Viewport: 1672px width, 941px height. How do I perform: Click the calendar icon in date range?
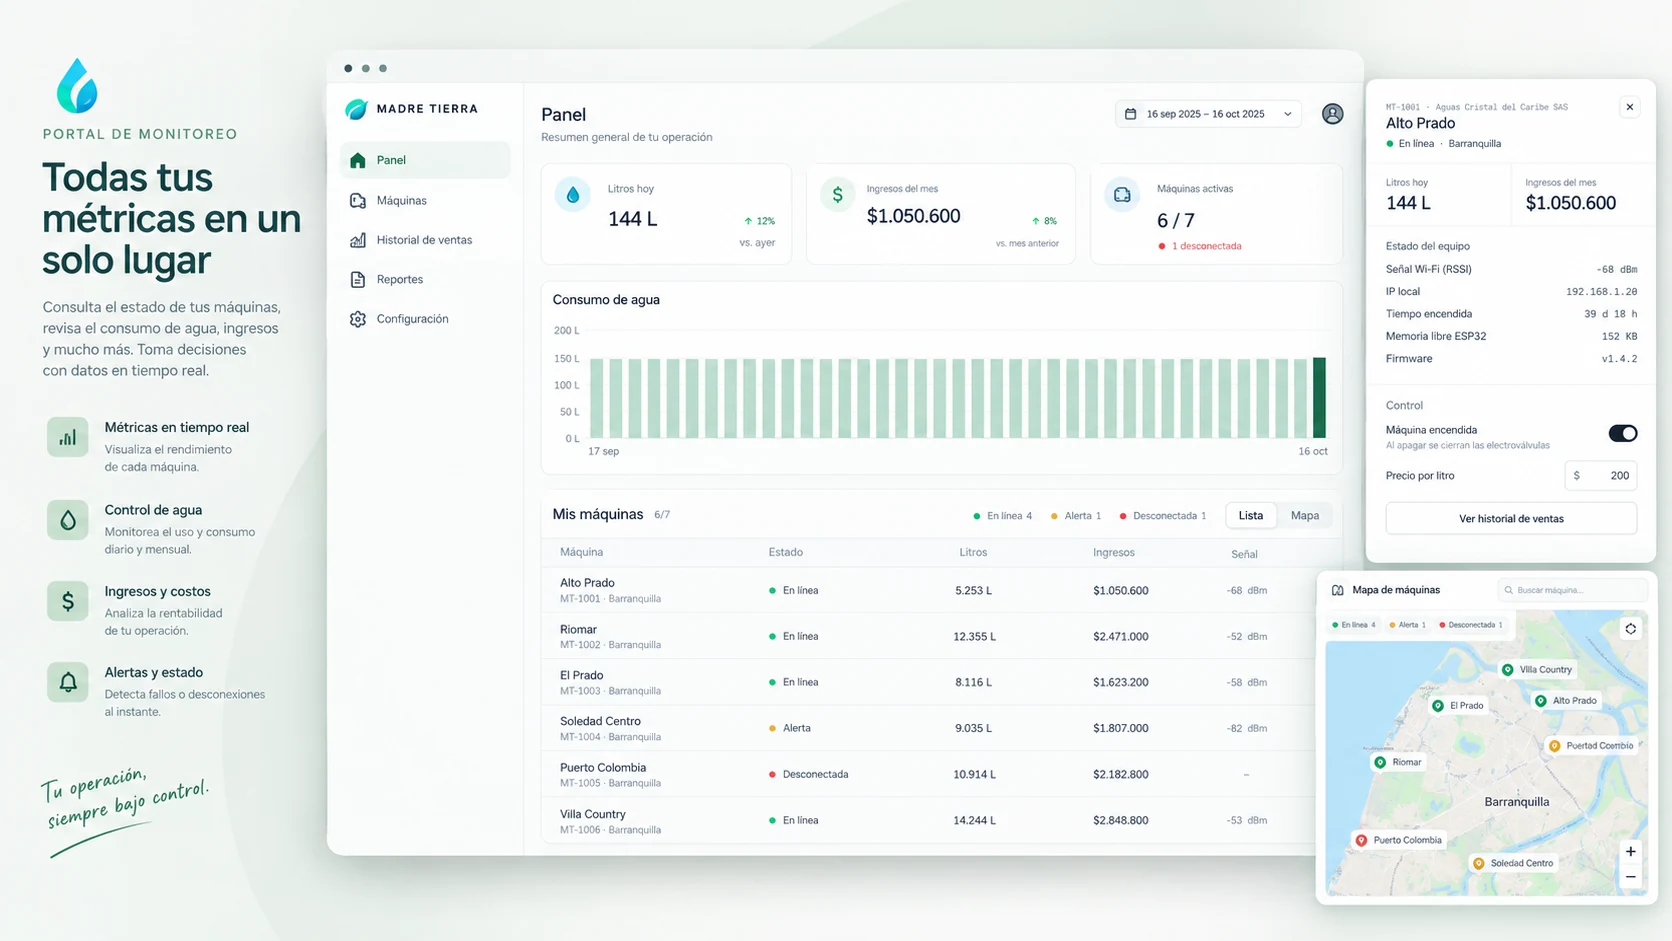point(1131,114)
